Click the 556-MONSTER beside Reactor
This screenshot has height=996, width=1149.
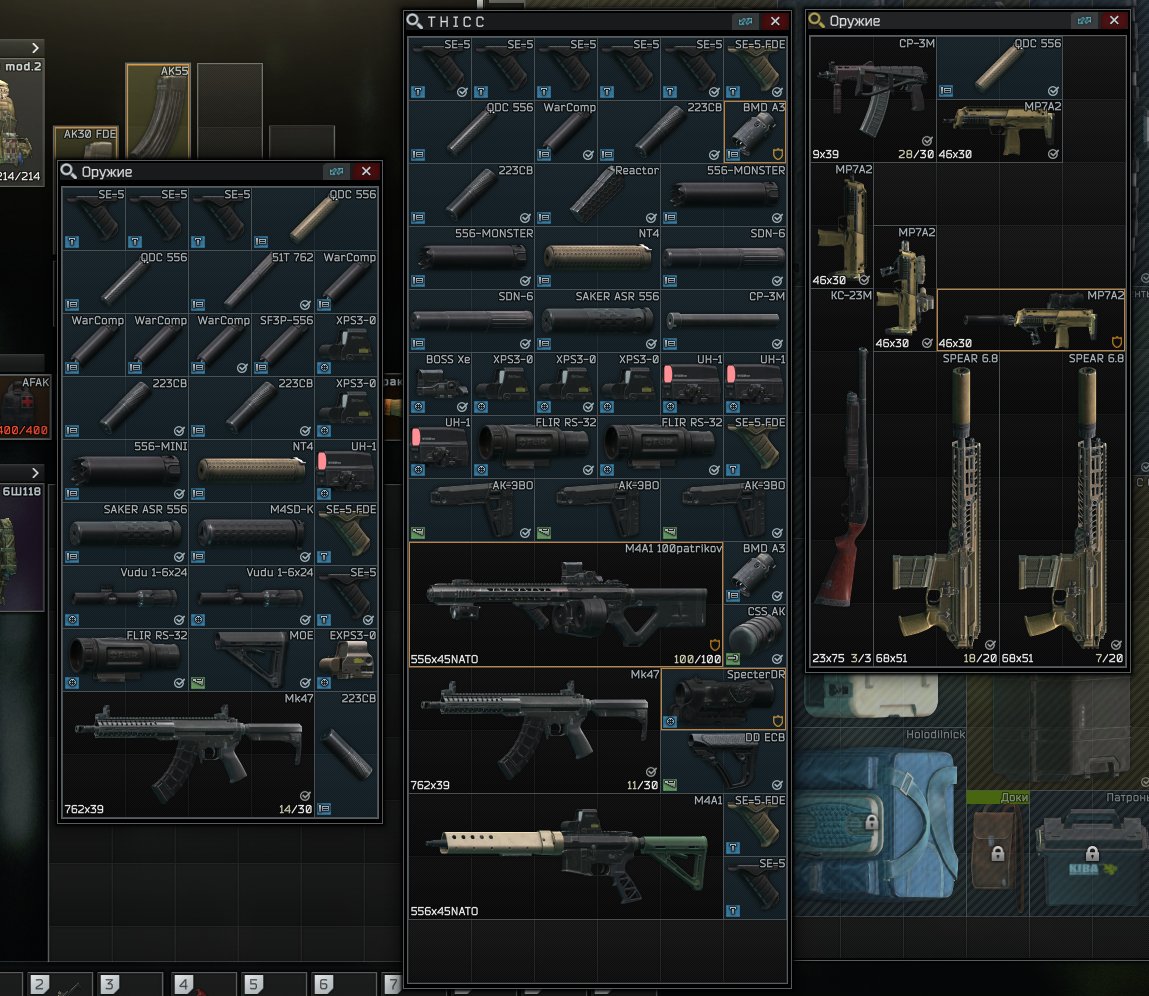click(724, 195)
